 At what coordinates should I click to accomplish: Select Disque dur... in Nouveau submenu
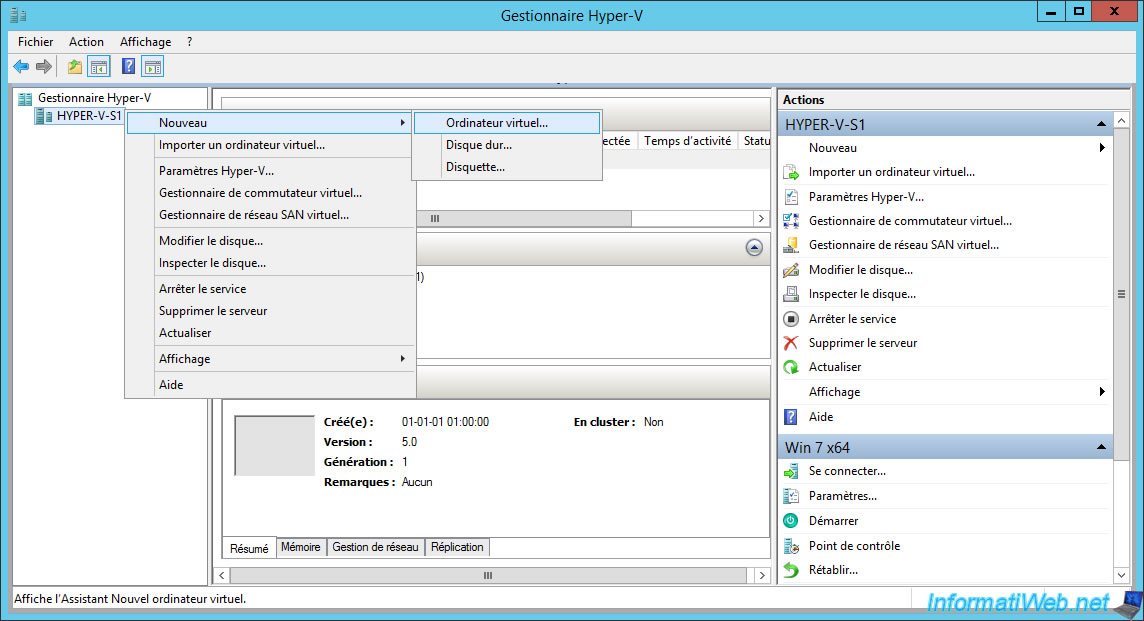[x=507, y=145]
